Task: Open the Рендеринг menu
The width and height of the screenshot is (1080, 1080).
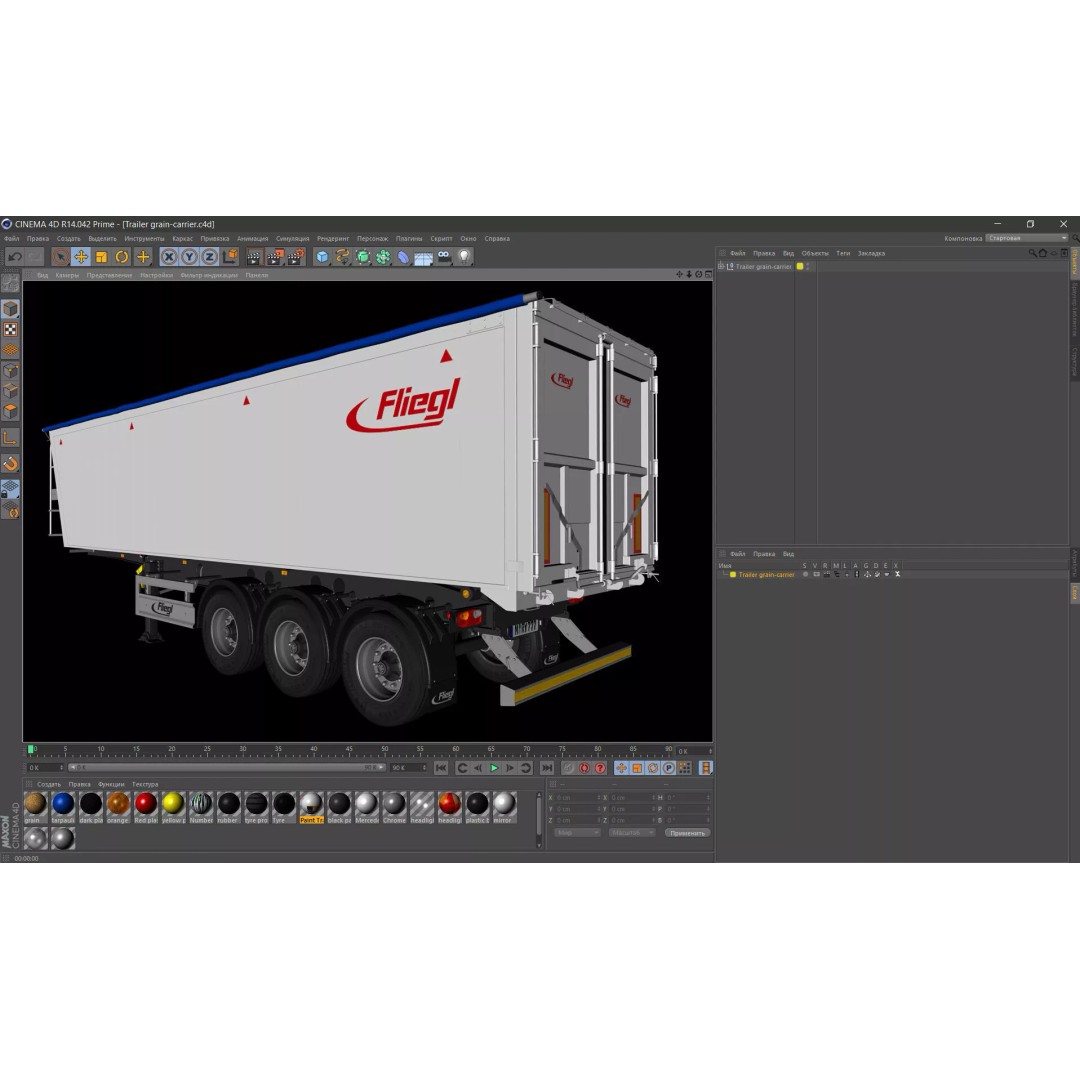Action: 333,239
